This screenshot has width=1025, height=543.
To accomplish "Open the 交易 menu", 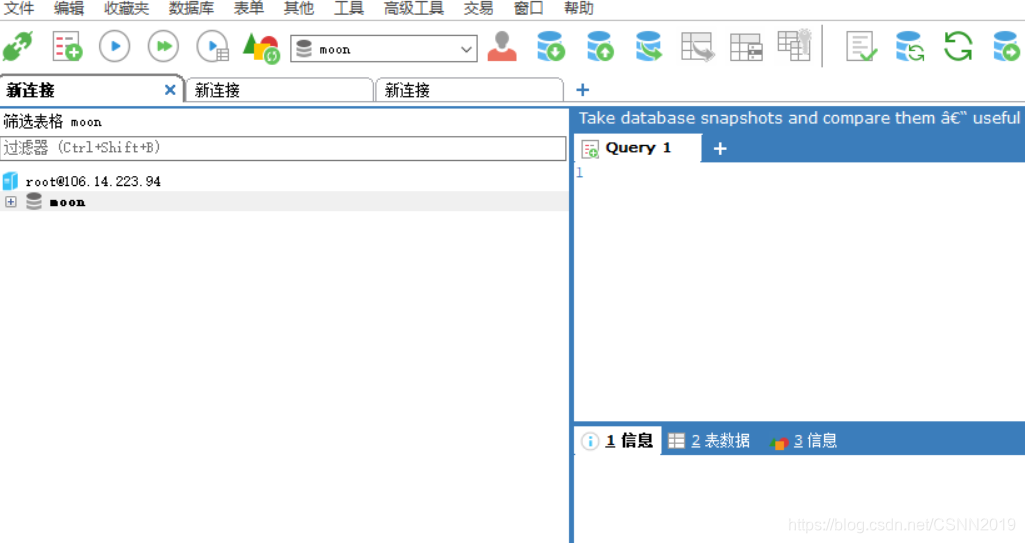I will coord(478,8).
